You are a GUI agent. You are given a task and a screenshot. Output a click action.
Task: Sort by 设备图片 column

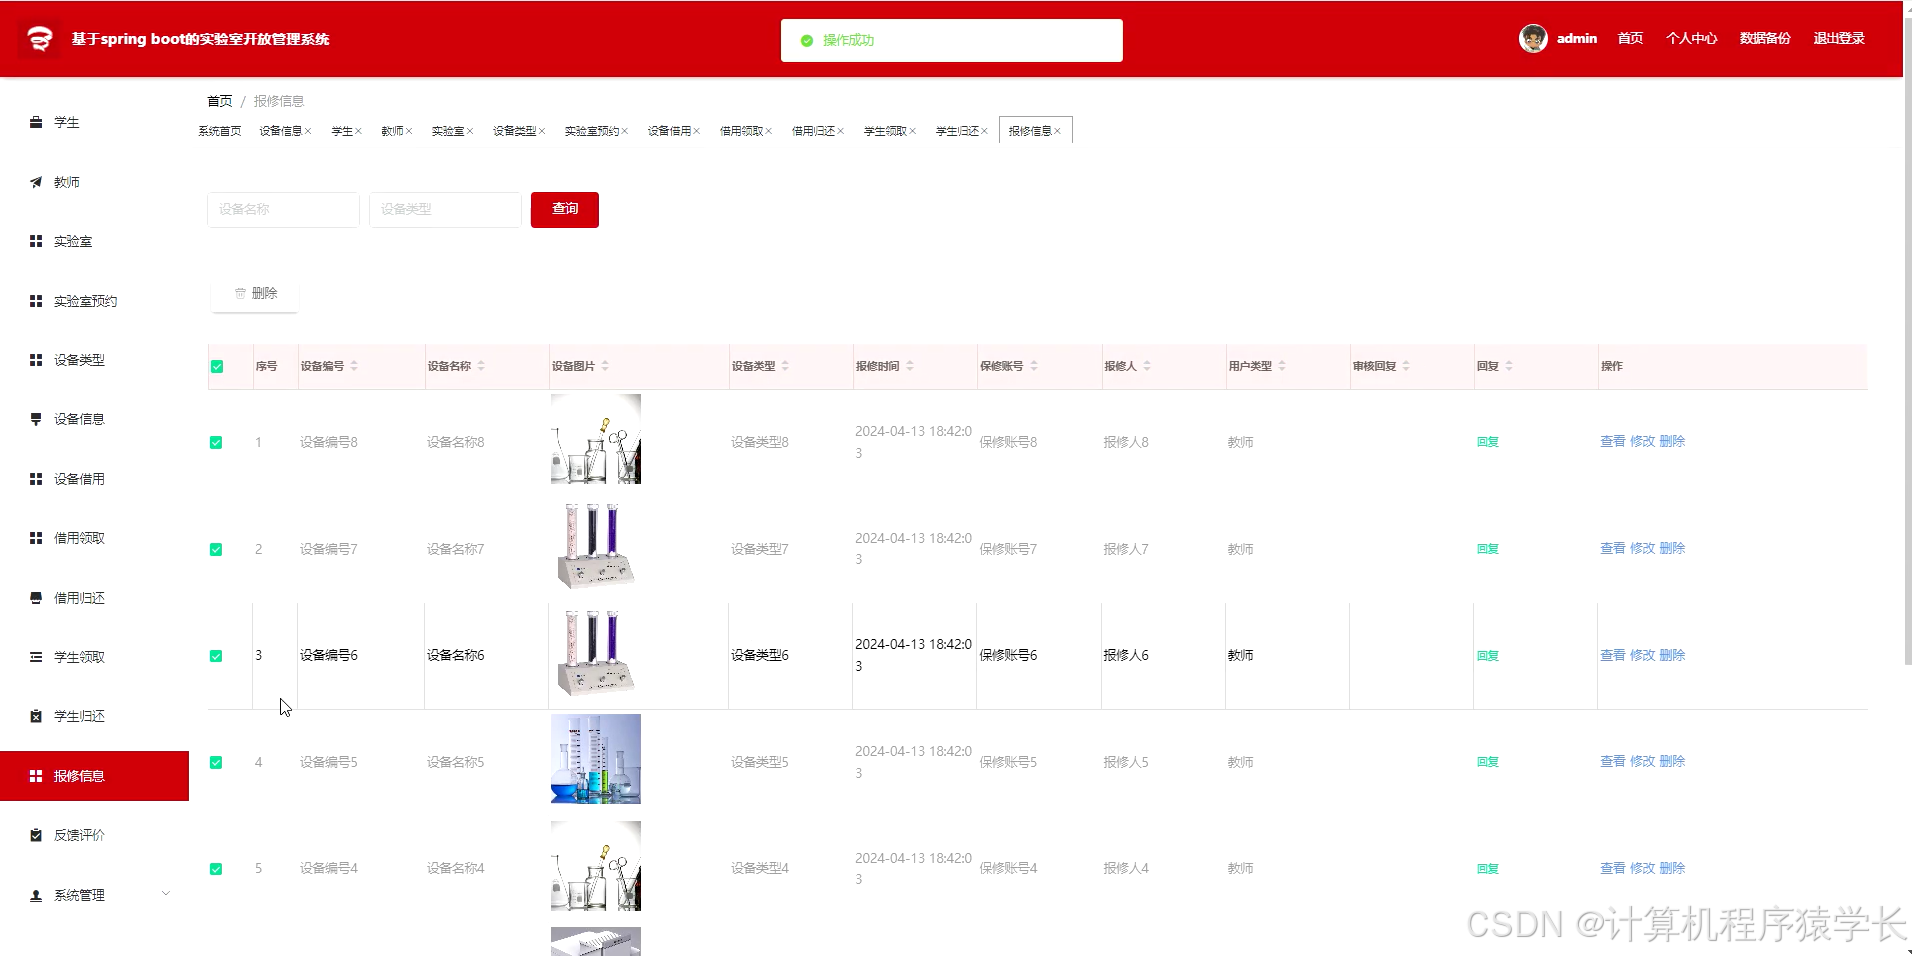point(605,366)
